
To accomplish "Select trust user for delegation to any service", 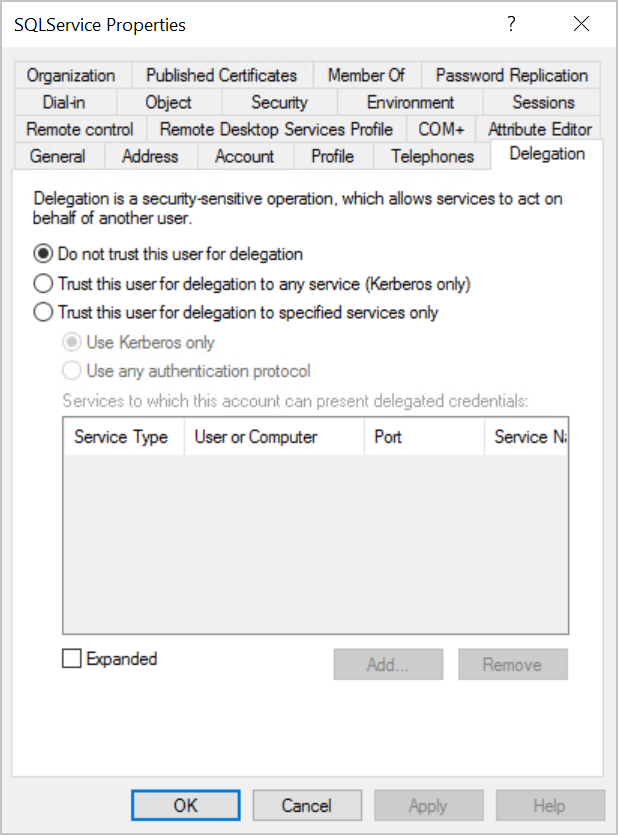I will [42, 283].
